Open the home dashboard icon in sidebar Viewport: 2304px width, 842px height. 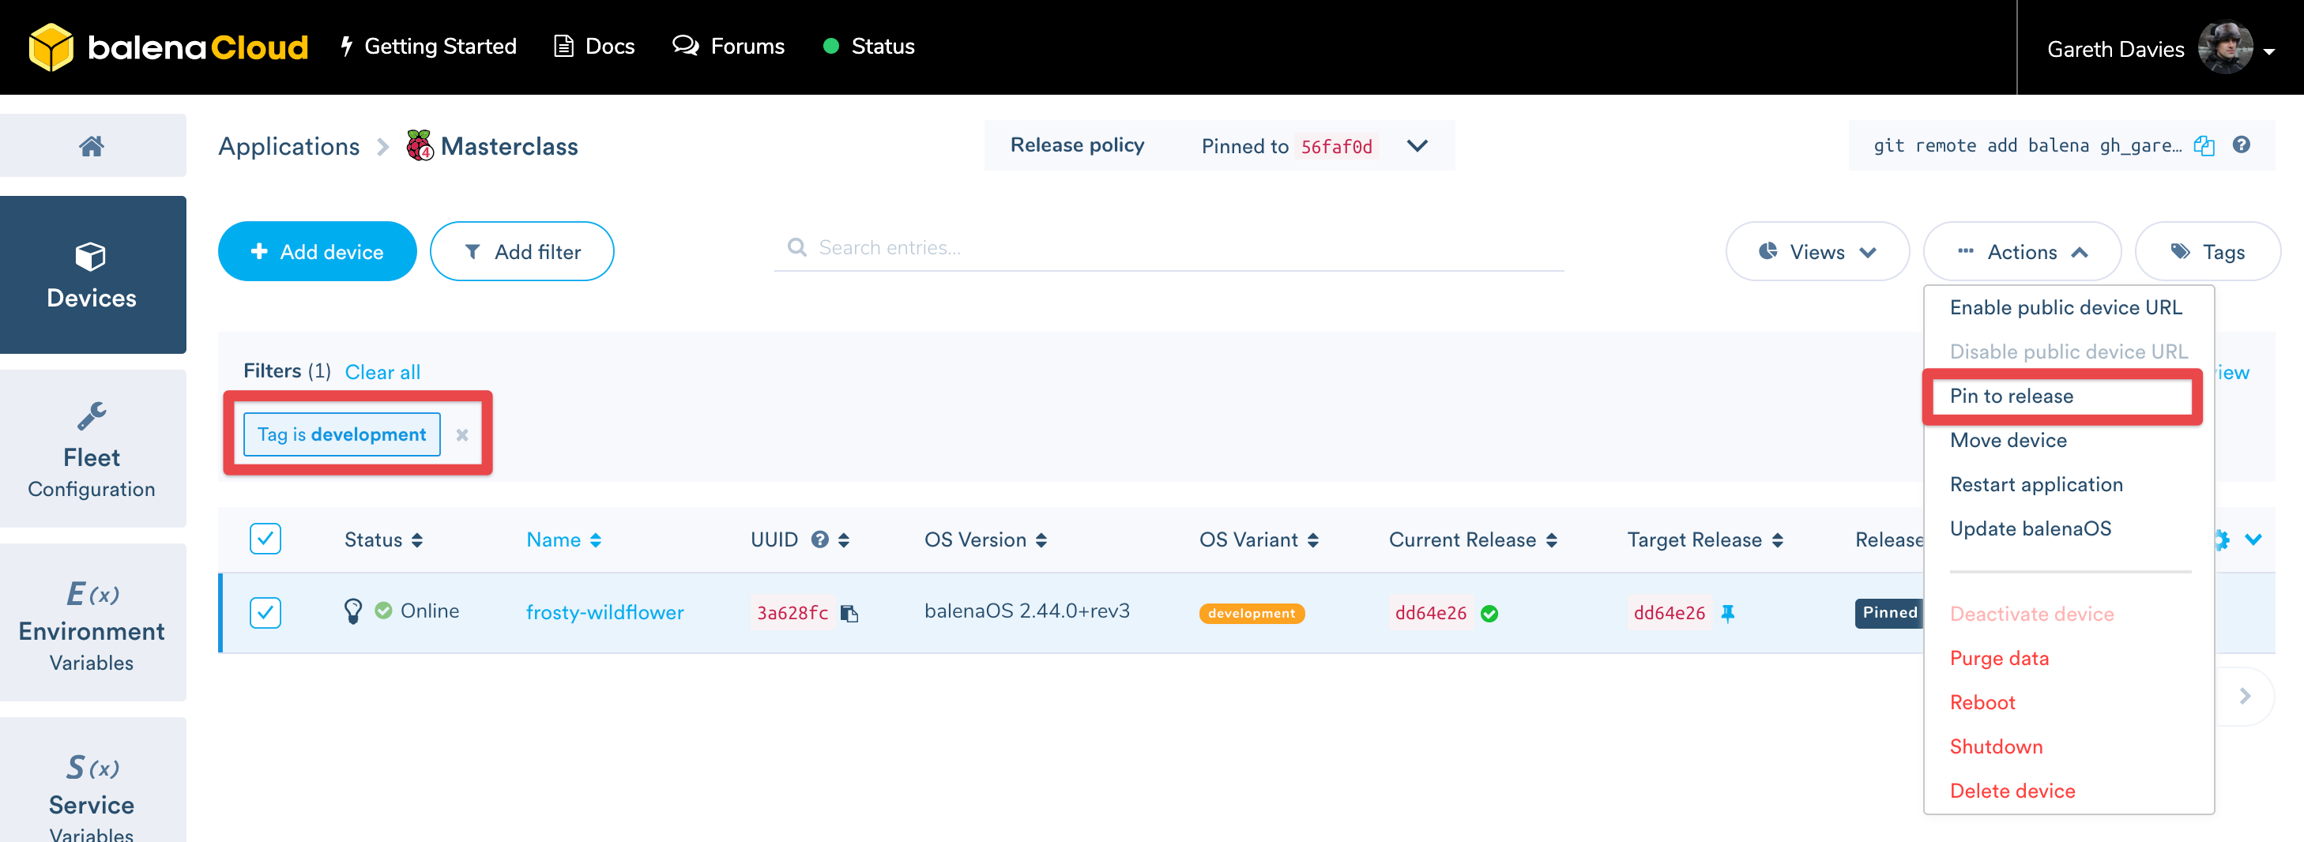pos(92,146)
